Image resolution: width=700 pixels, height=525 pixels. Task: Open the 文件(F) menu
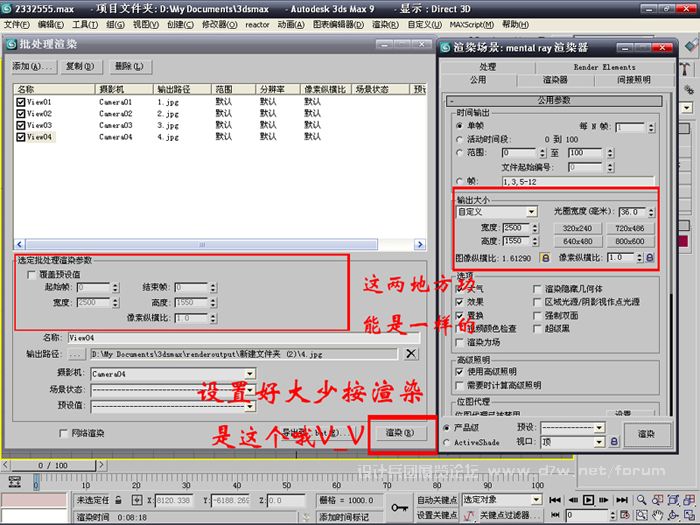pyautogui.click(x=17, y=25)
